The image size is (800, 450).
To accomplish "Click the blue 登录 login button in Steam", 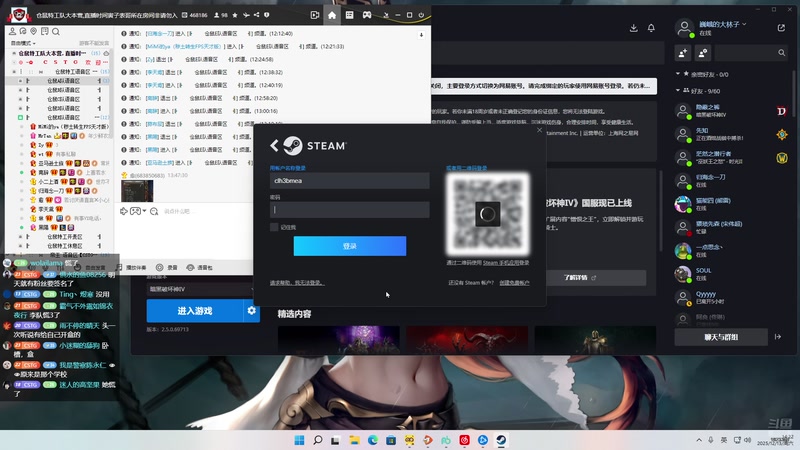I will (x=350, y=246).
